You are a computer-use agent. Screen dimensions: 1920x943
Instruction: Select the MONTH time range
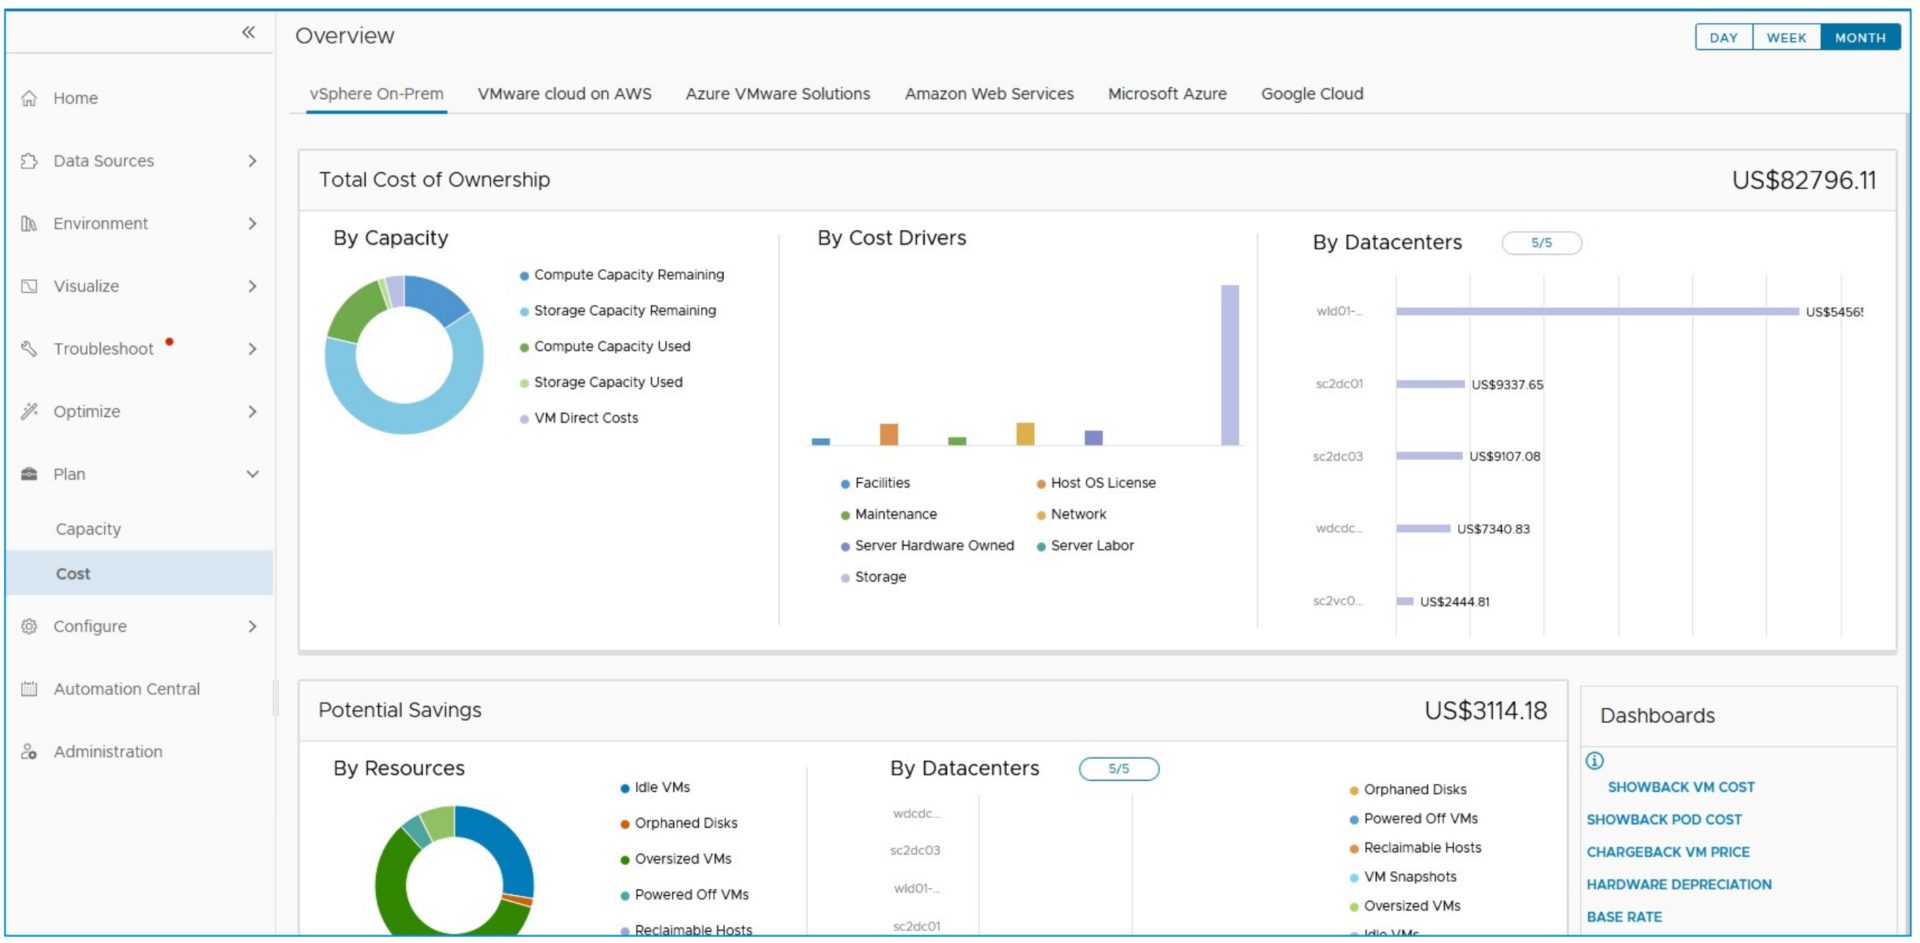[1860, 38]
